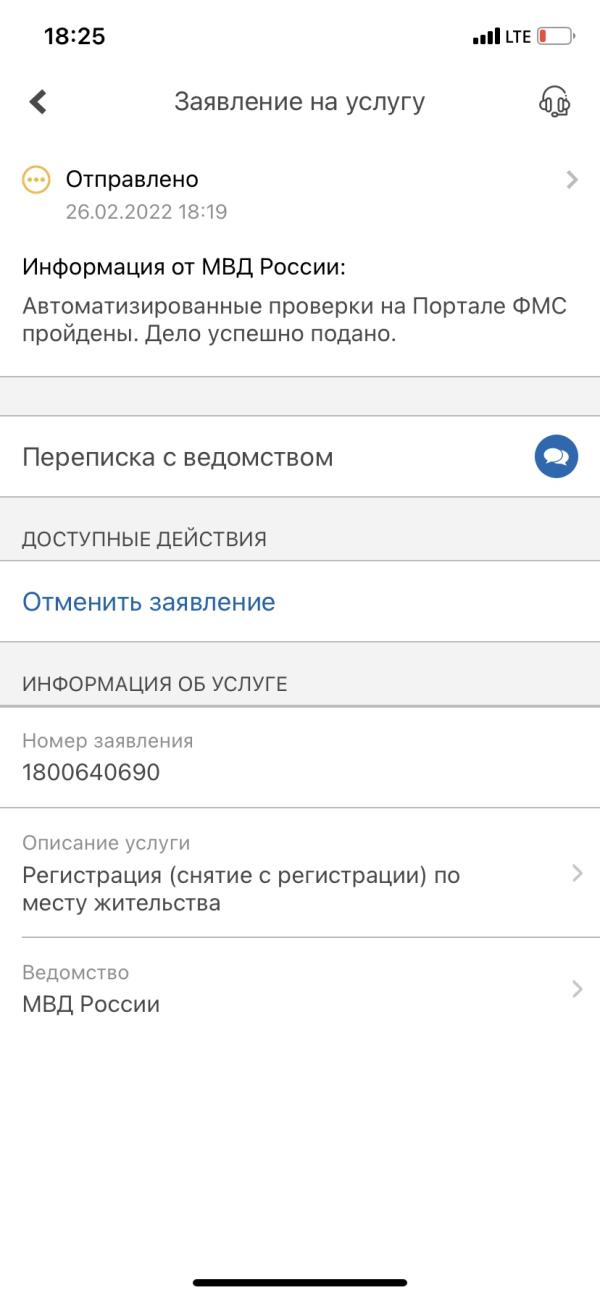Check battery indicator in status bar

(x=555, y=37)
